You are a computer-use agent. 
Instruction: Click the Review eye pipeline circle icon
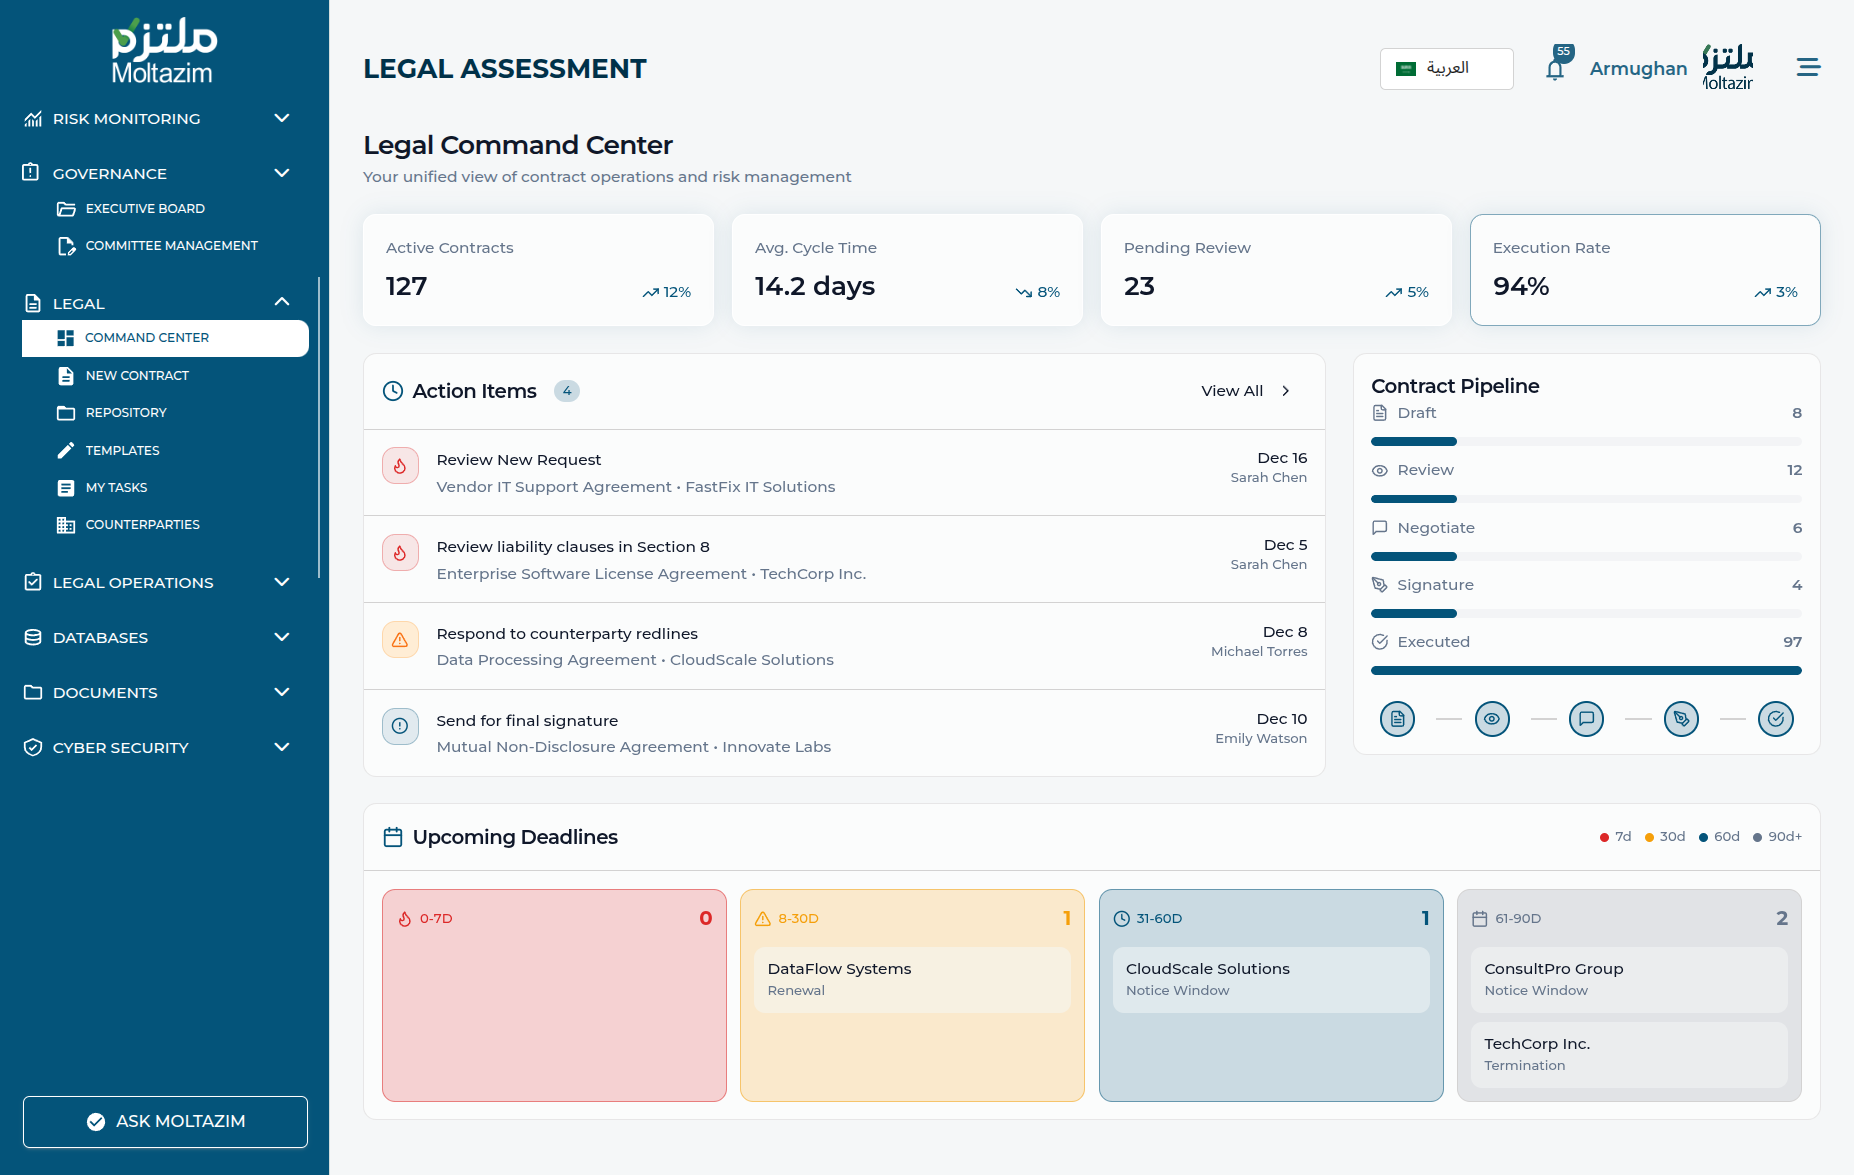click(1492, 719)
